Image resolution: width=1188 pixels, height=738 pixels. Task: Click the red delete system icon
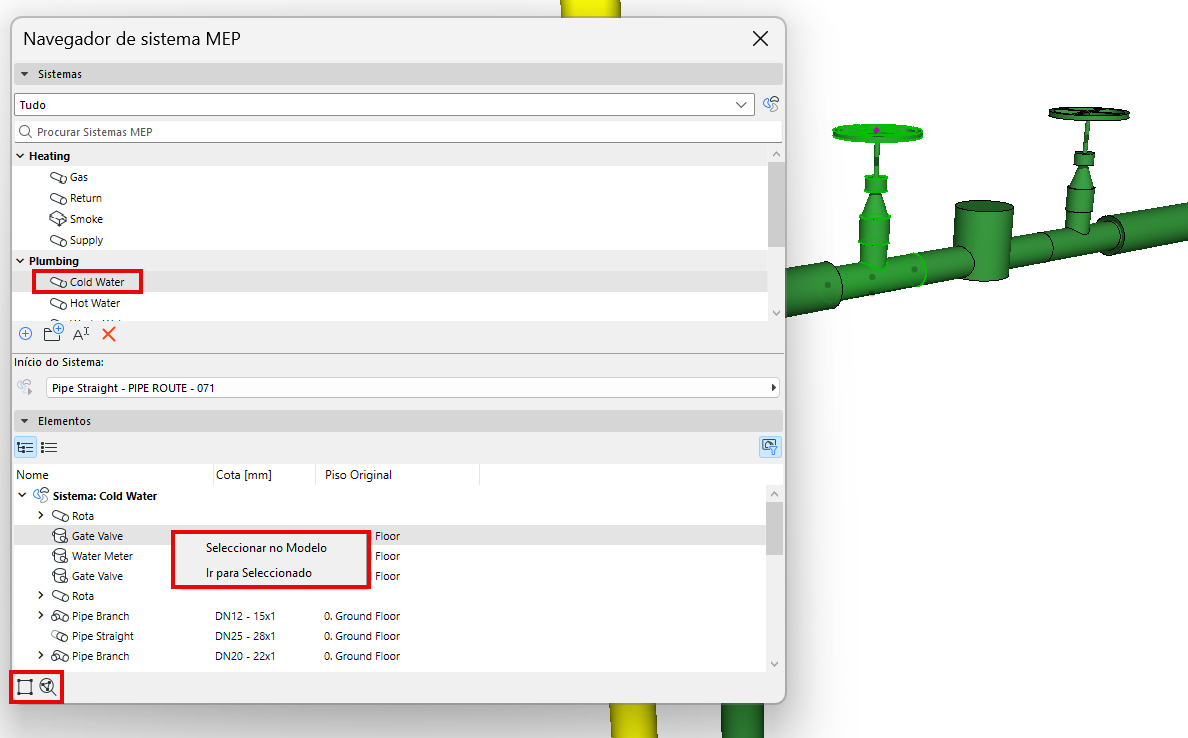coord(109,333)
